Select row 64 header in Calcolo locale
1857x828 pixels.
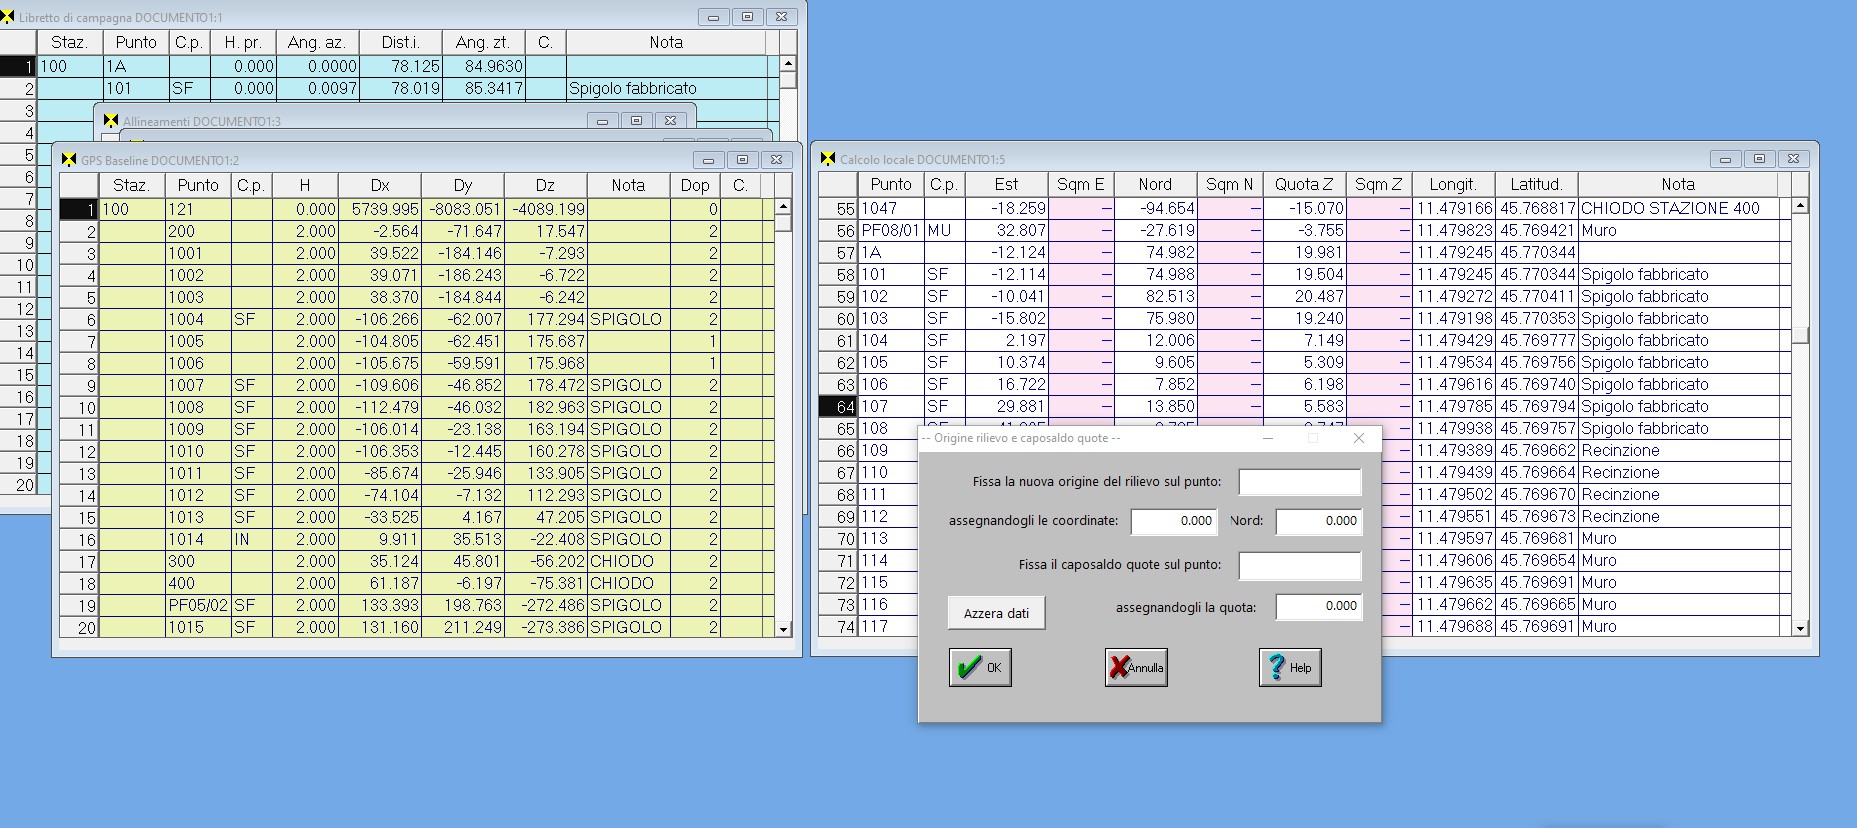838,406
